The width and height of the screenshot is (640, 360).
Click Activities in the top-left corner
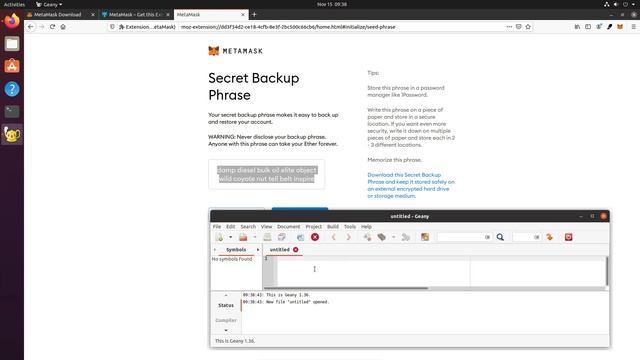(x=14, y=4)
